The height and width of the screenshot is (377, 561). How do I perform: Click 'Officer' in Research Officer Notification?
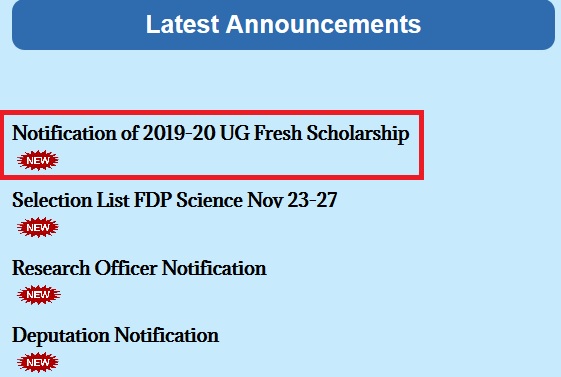(126, 268)
